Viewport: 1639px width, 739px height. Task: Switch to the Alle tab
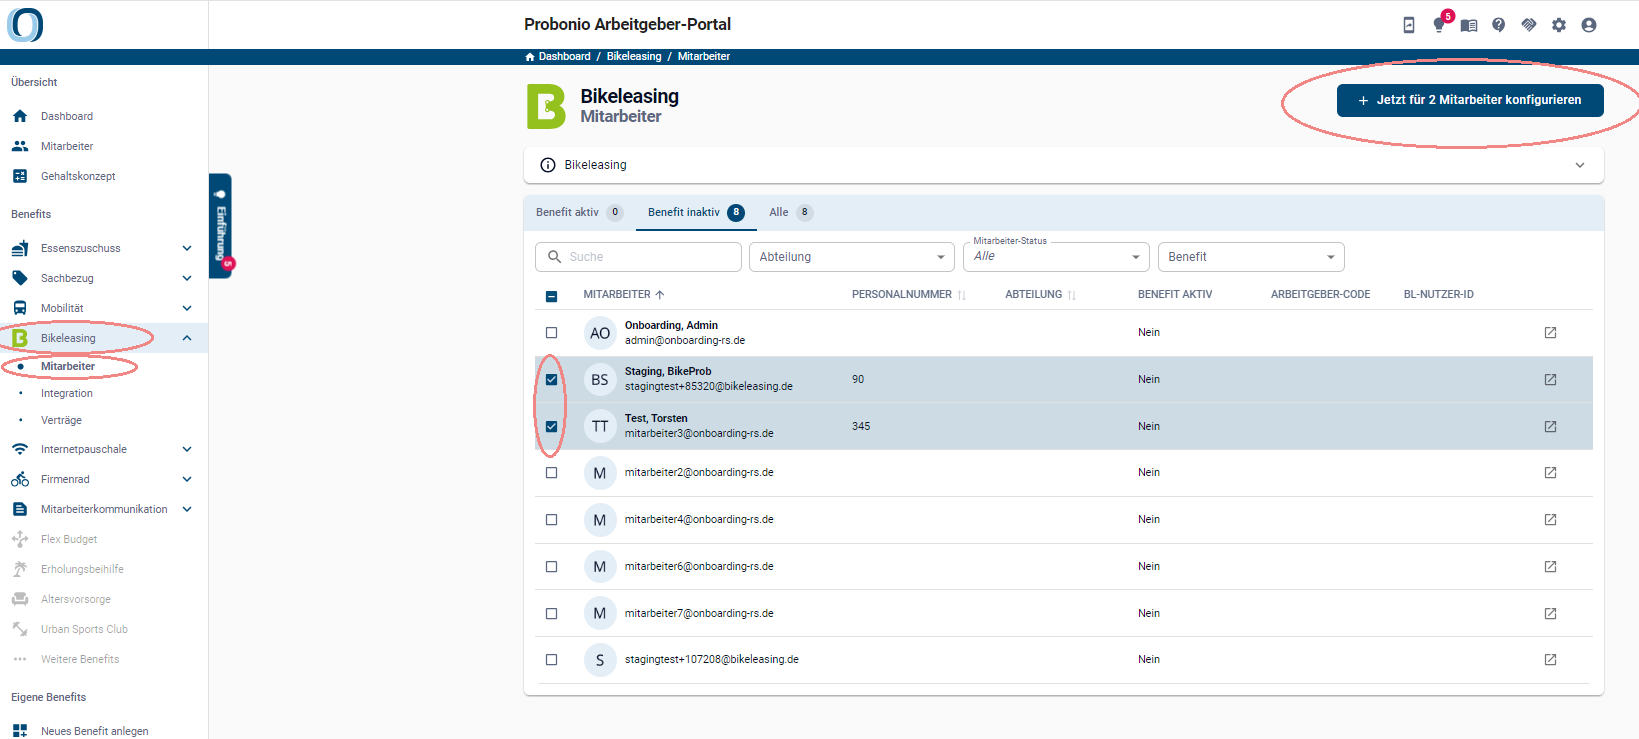[x=790, y=212]
